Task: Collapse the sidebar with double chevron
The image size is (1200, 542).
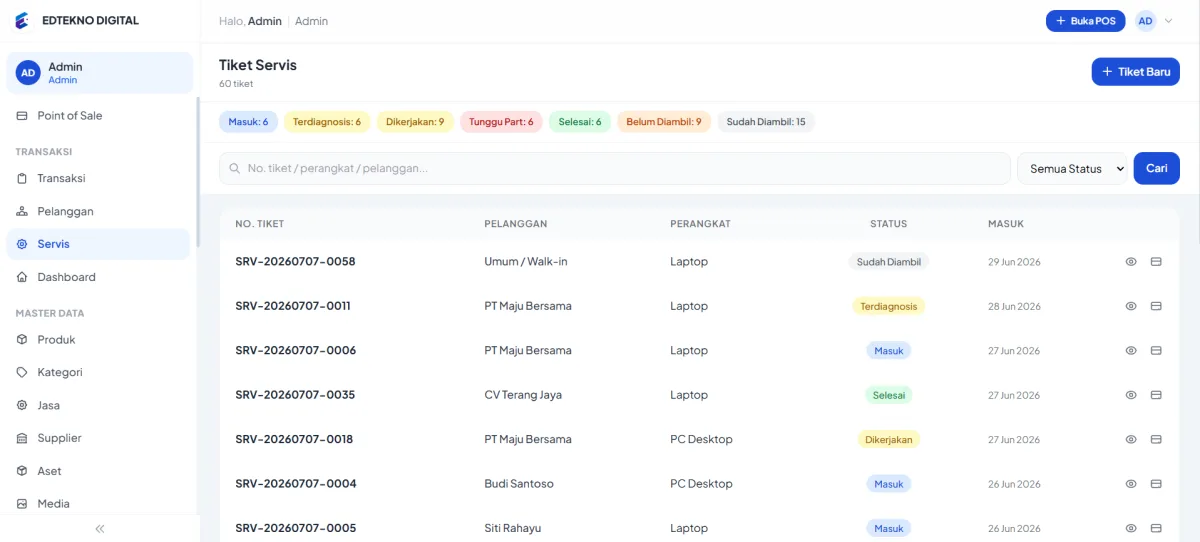Action: point(100,528)
